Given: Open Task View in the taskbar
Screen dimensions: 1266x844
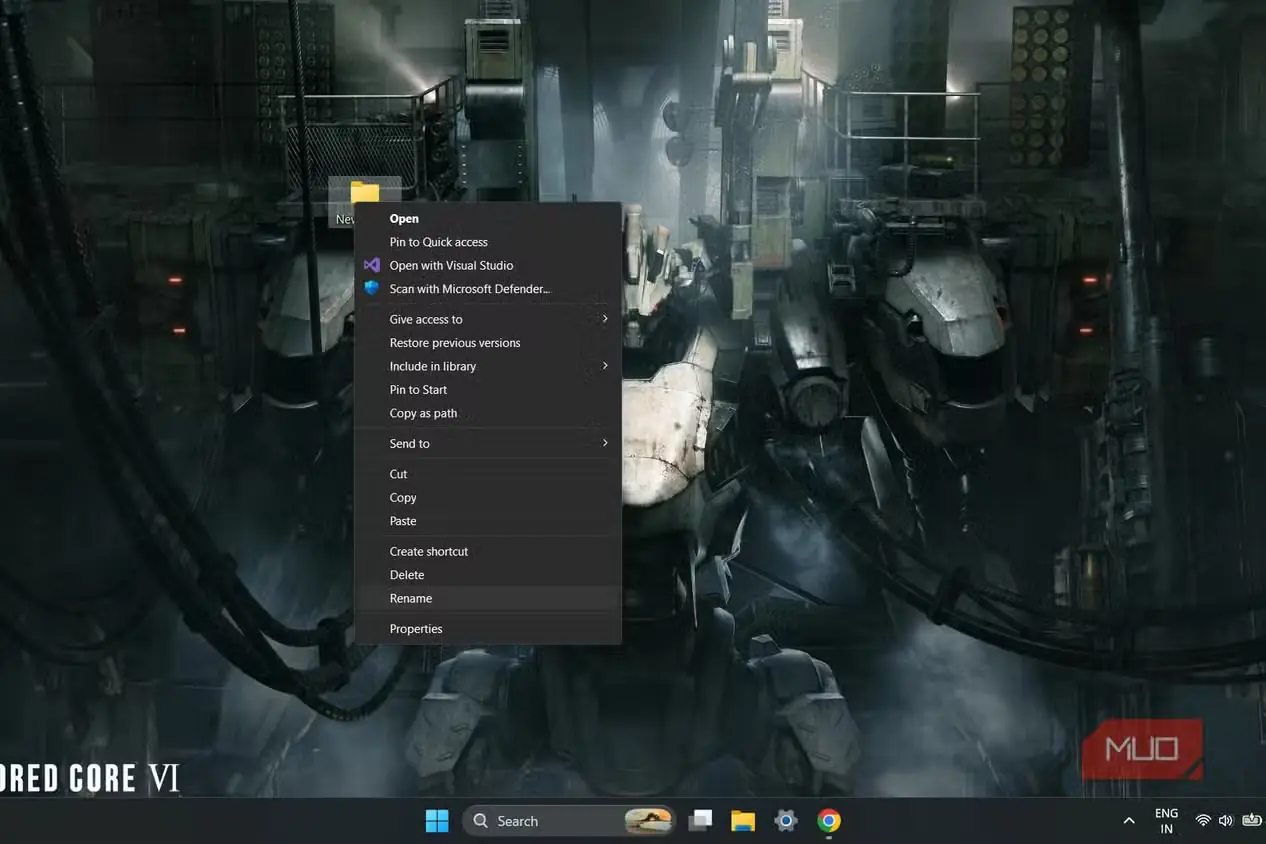Looking at the screenshot, I should [701, 821].
